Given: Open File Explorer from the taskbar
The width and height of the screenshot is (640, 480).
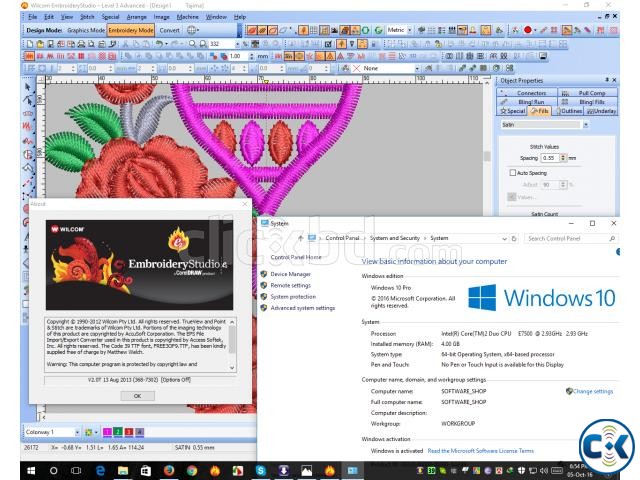Looking at the screenshot, I should click(123, 471).
